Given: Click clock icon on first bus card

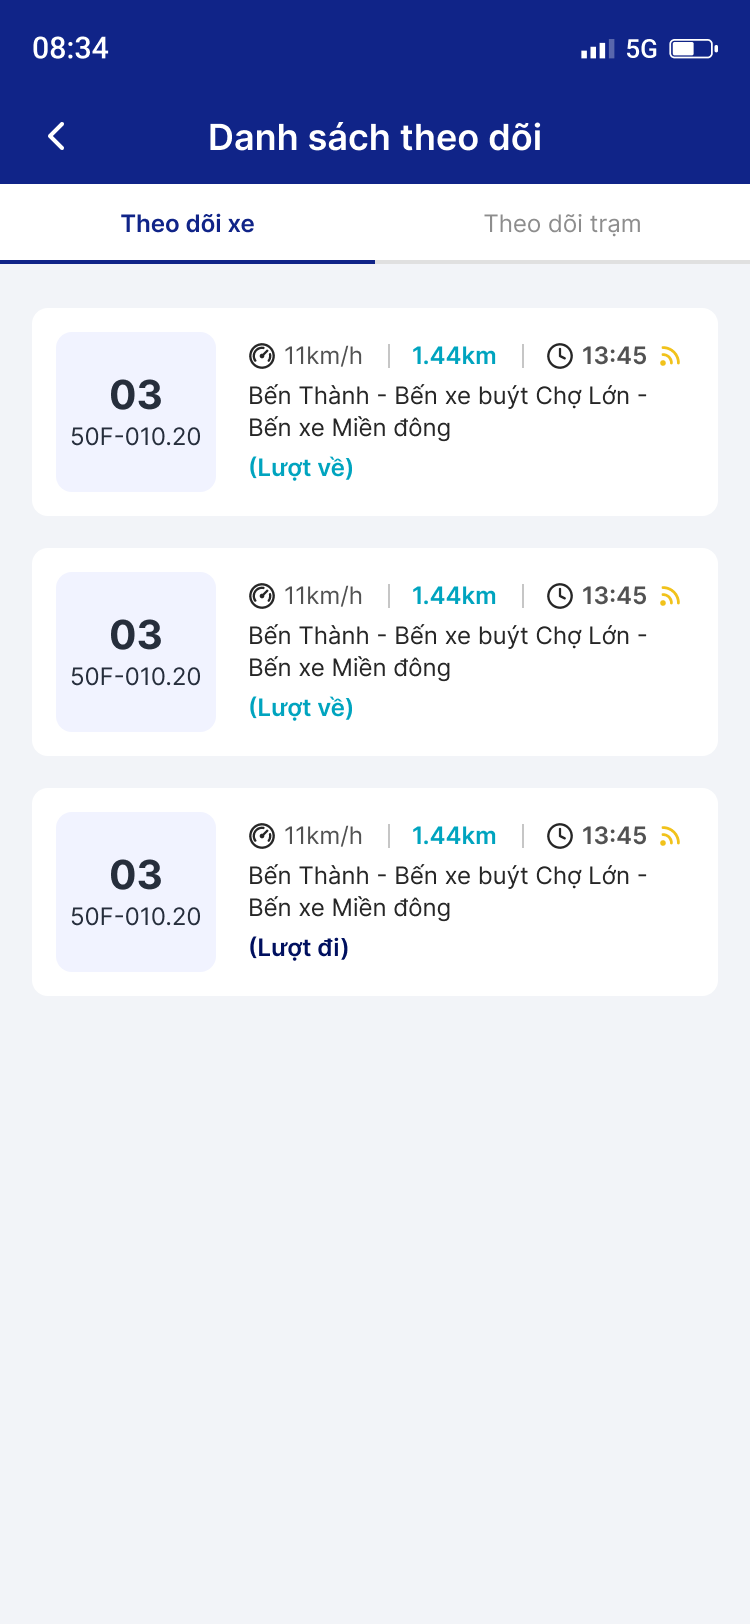Looking at the screenshot, I should (x=560, y=356).
